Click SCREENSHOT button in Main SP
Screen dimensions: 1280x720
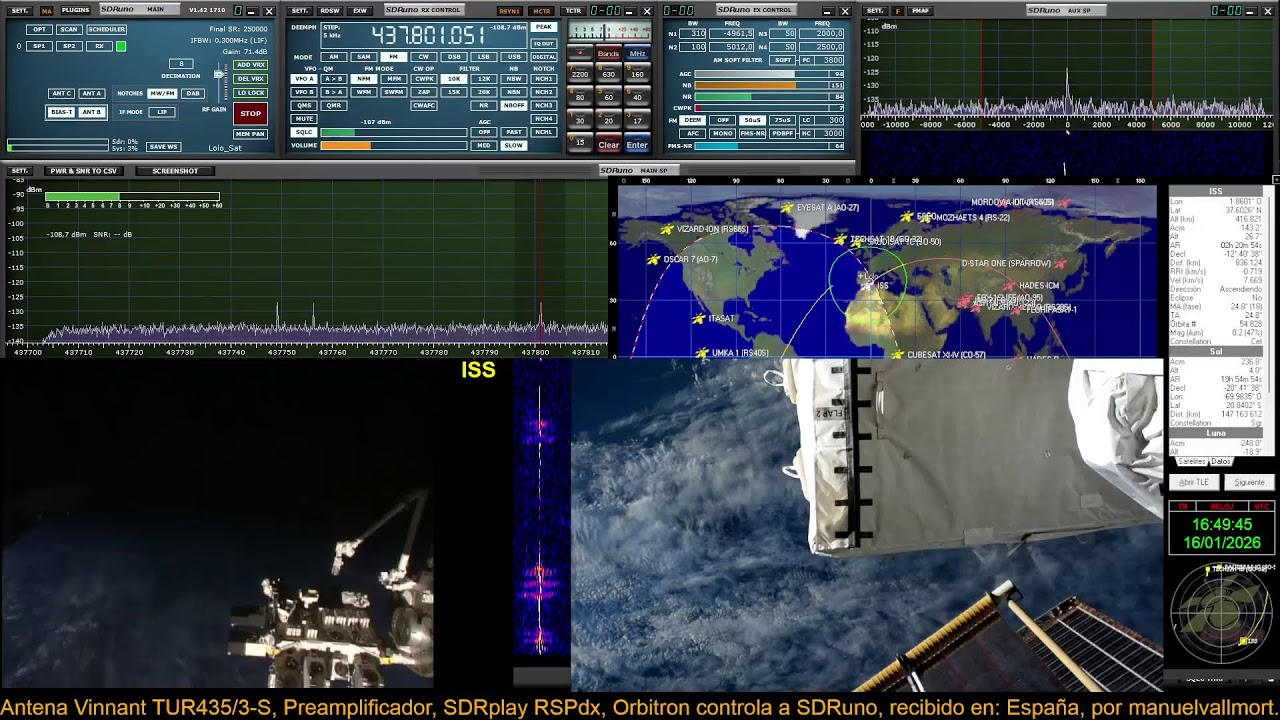[175, 171]
